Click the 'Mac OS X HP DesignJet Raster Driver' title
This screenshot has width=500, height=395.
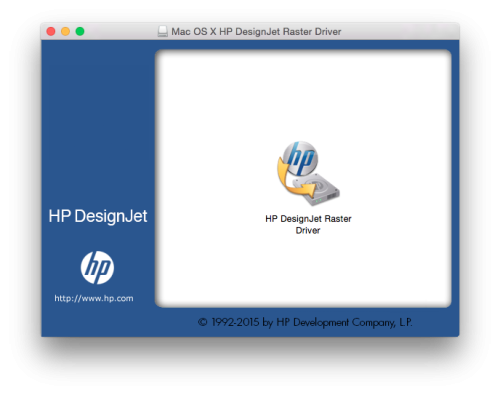pyautogui.click(x=256, y=32)
